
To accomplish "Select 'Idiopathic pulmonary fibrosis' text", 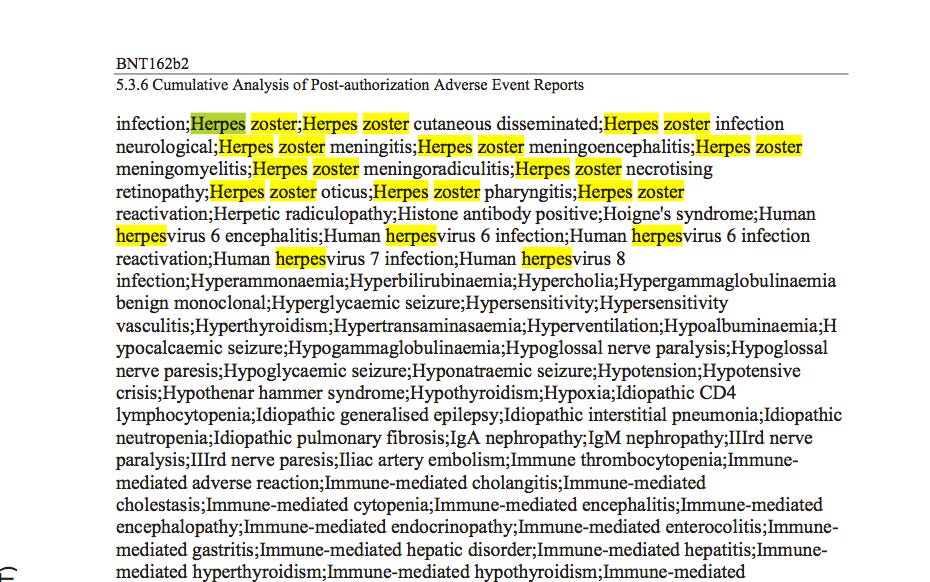I will coord(329,438).
